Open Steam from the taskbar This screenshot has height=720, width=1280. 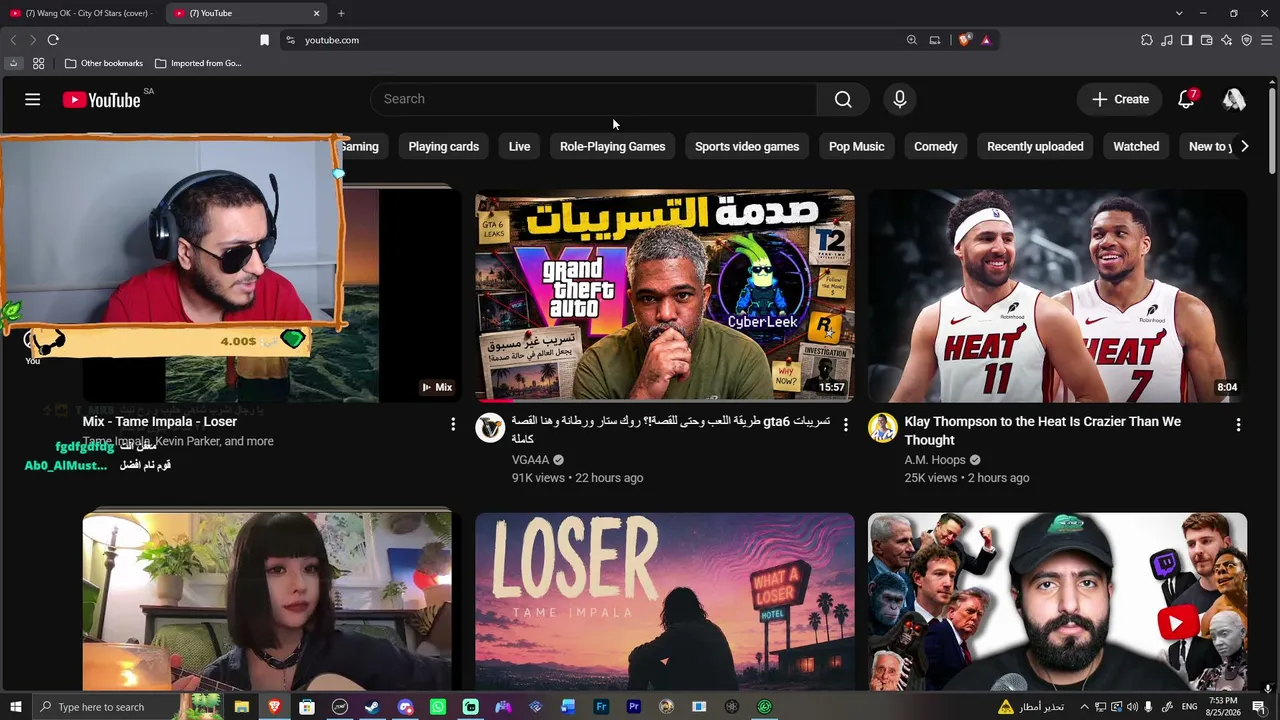(372, 707)
